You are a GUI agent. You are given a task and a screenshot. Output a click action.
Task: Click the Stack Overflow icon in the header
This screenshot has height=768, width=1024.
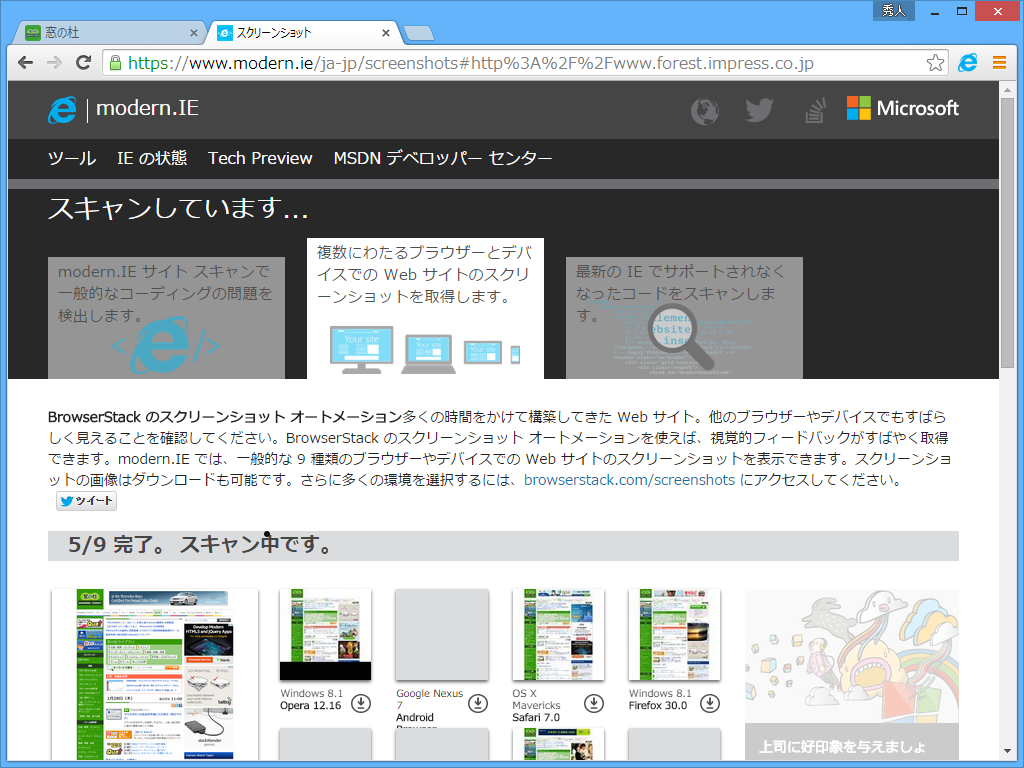[814, 111]
